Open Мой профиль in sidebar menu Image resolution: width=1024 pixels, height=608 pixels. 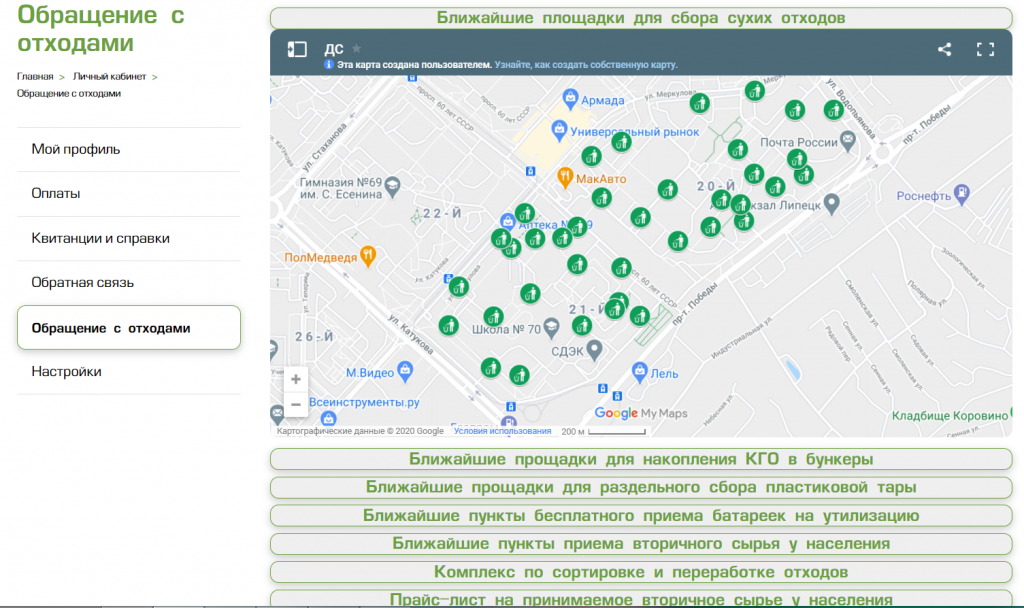pyautogui.click(x=76, y=150)
